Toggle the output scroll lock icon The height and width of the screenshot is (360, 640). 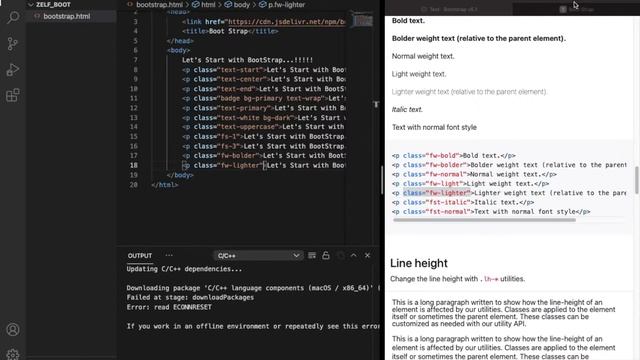[326, 256]
